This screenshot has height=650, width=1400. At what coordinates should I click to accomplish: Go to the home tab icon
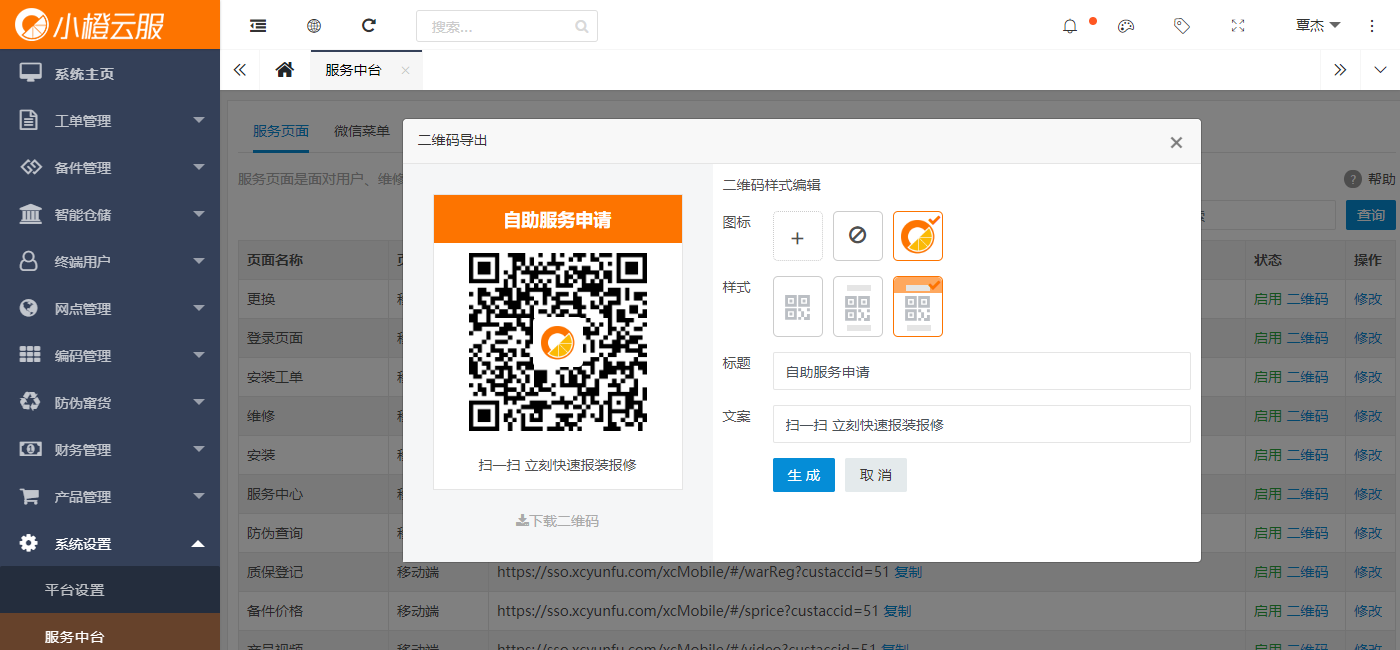click(285, 70)
